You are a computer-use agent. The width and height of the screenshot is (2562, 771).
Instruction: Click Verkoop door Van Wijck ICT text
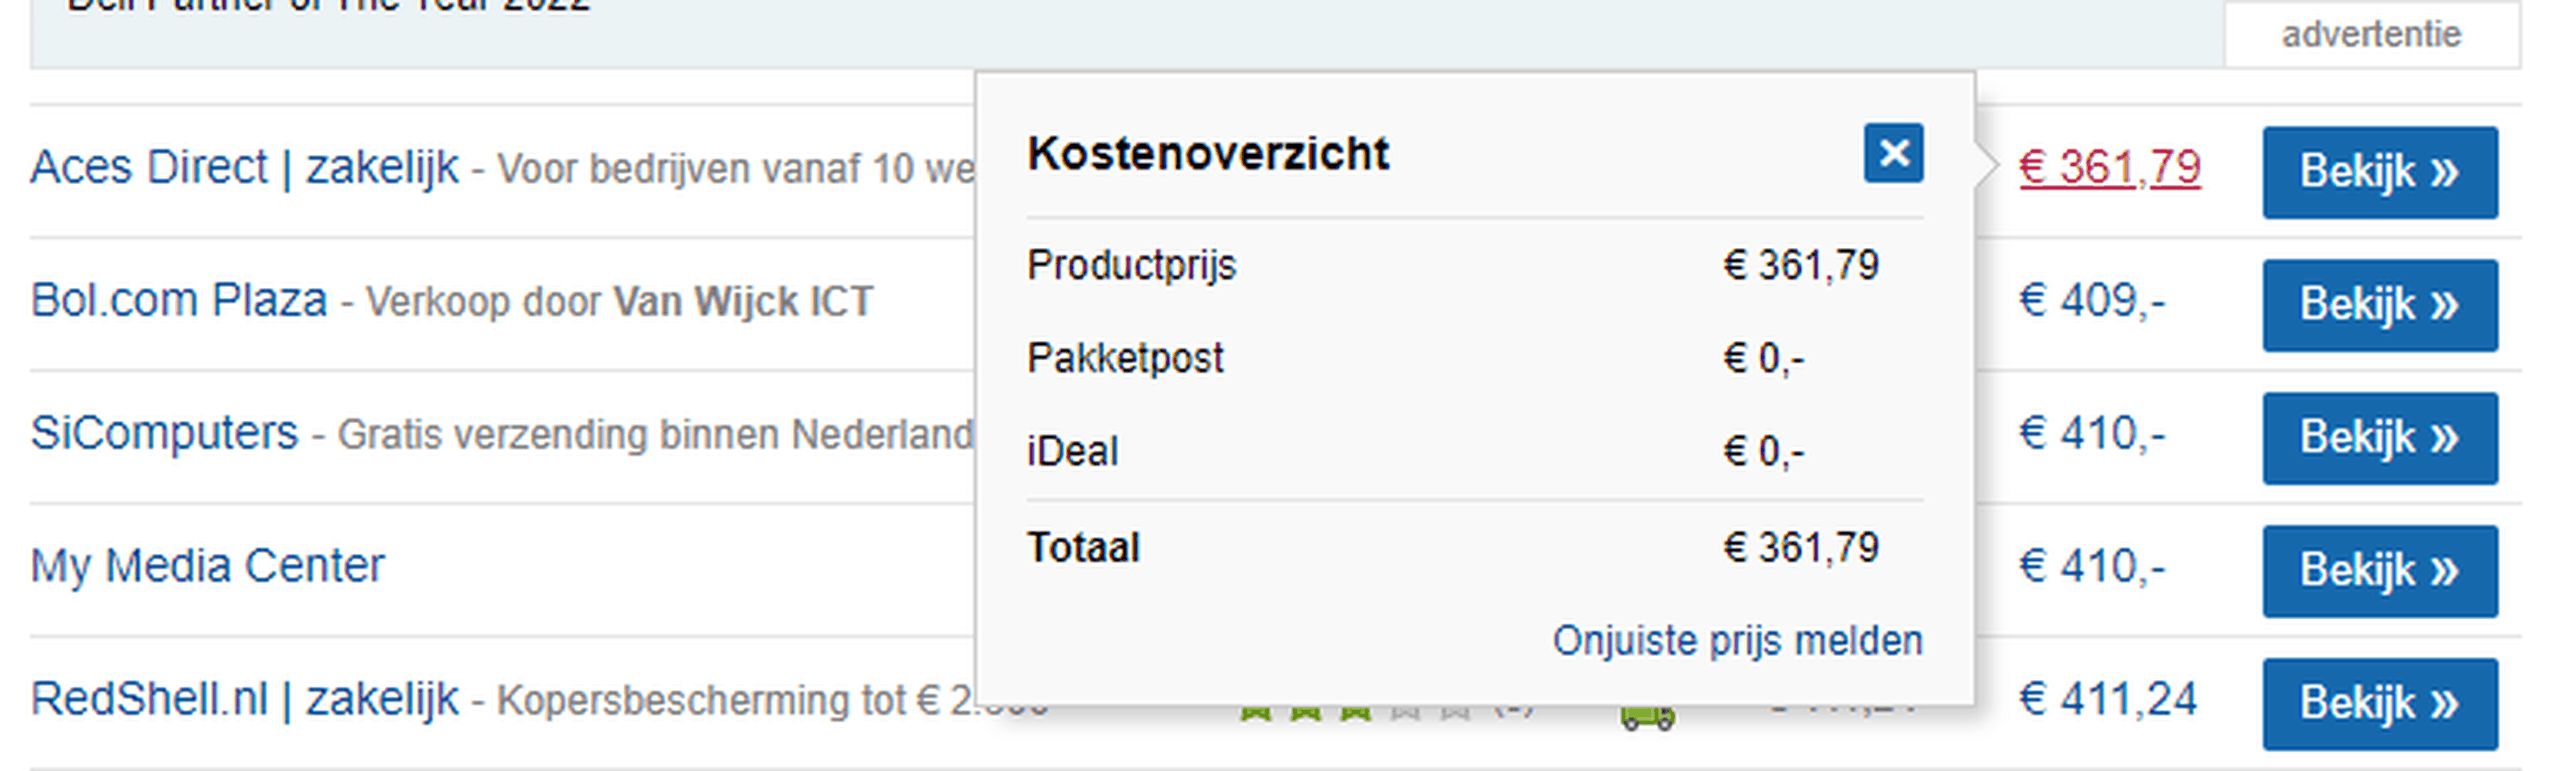pyautogui.click(x=619, y=302)
